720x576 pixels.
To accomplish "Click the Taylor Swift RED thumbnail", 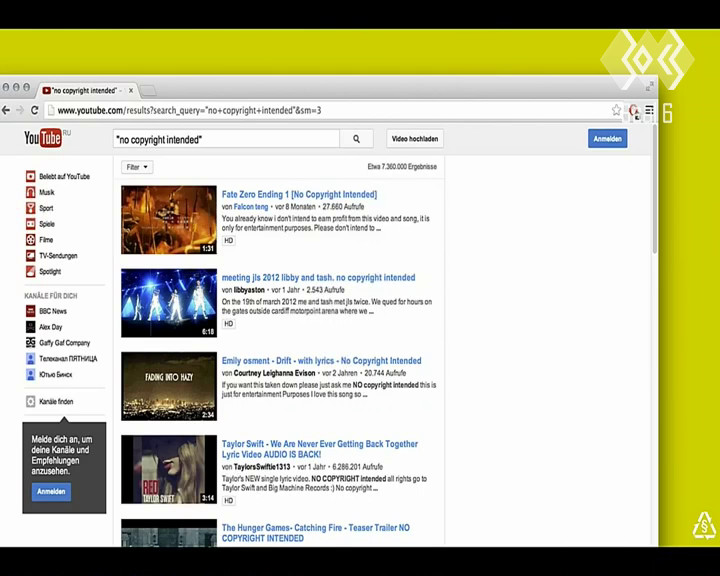I will pos(169,469).
